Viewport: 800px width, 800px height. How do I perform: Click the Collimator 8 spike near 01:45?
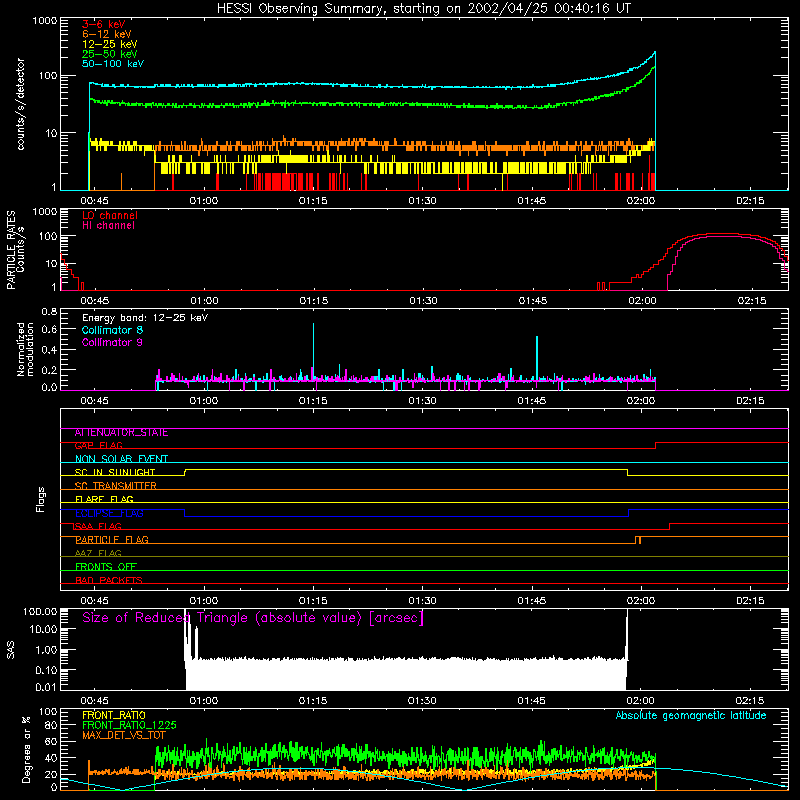click(537, 357)
